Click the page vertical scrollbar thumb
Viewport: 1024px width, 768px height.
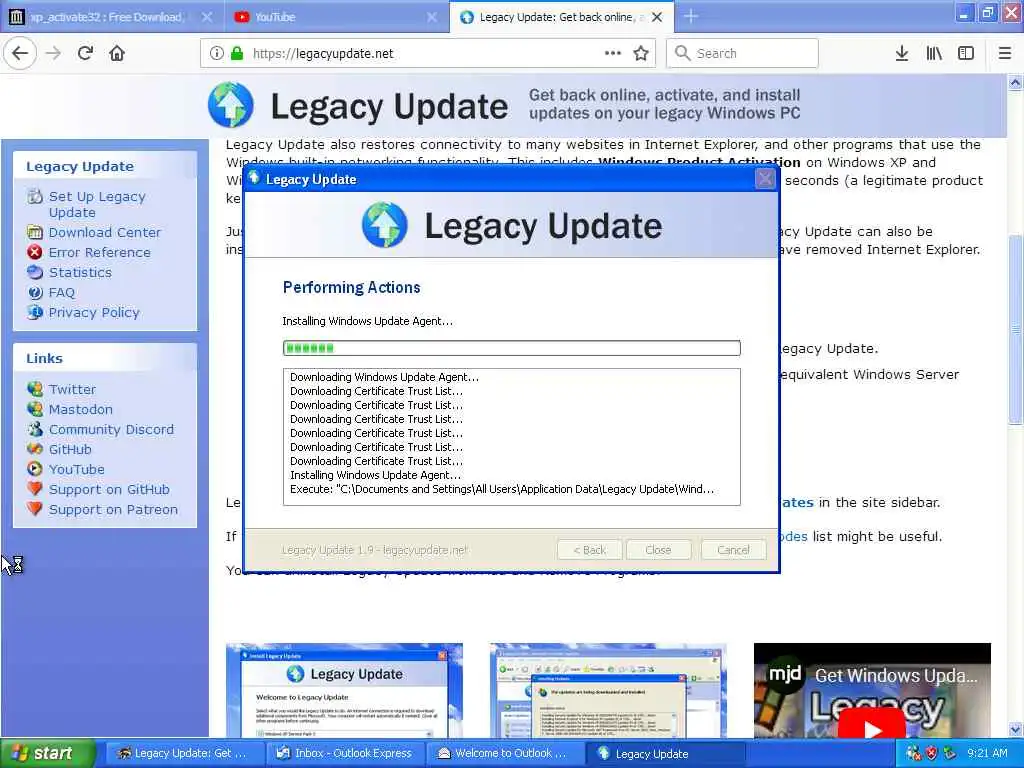point(1015,330)
